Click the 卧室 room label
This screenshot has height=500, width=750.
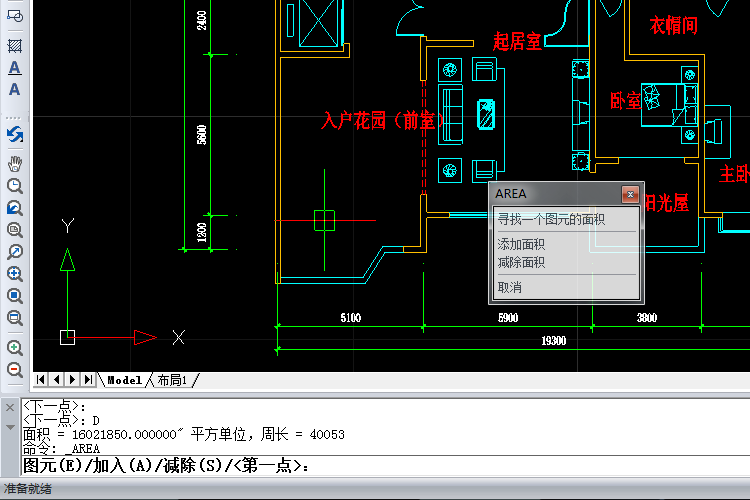click(625, 101)
